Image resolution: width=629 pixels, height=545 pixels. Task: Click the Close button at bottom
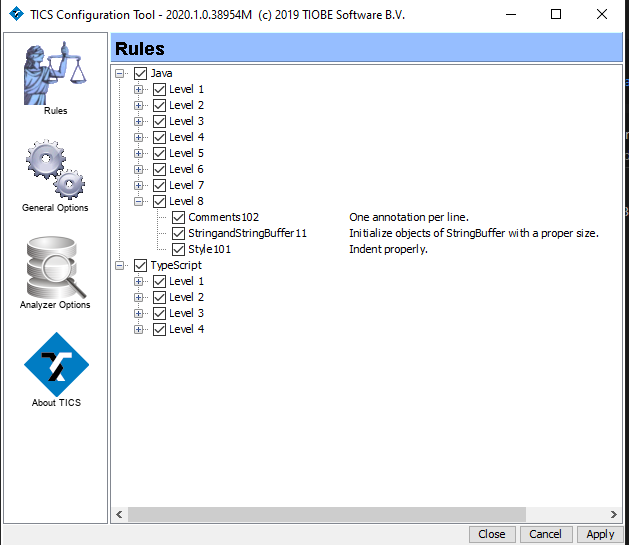point(491,534)
